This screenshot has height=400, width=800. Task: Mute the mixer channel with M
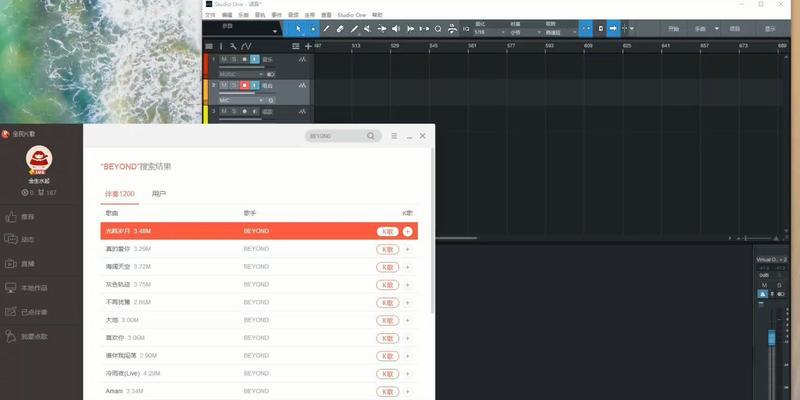tap(764, 285)
